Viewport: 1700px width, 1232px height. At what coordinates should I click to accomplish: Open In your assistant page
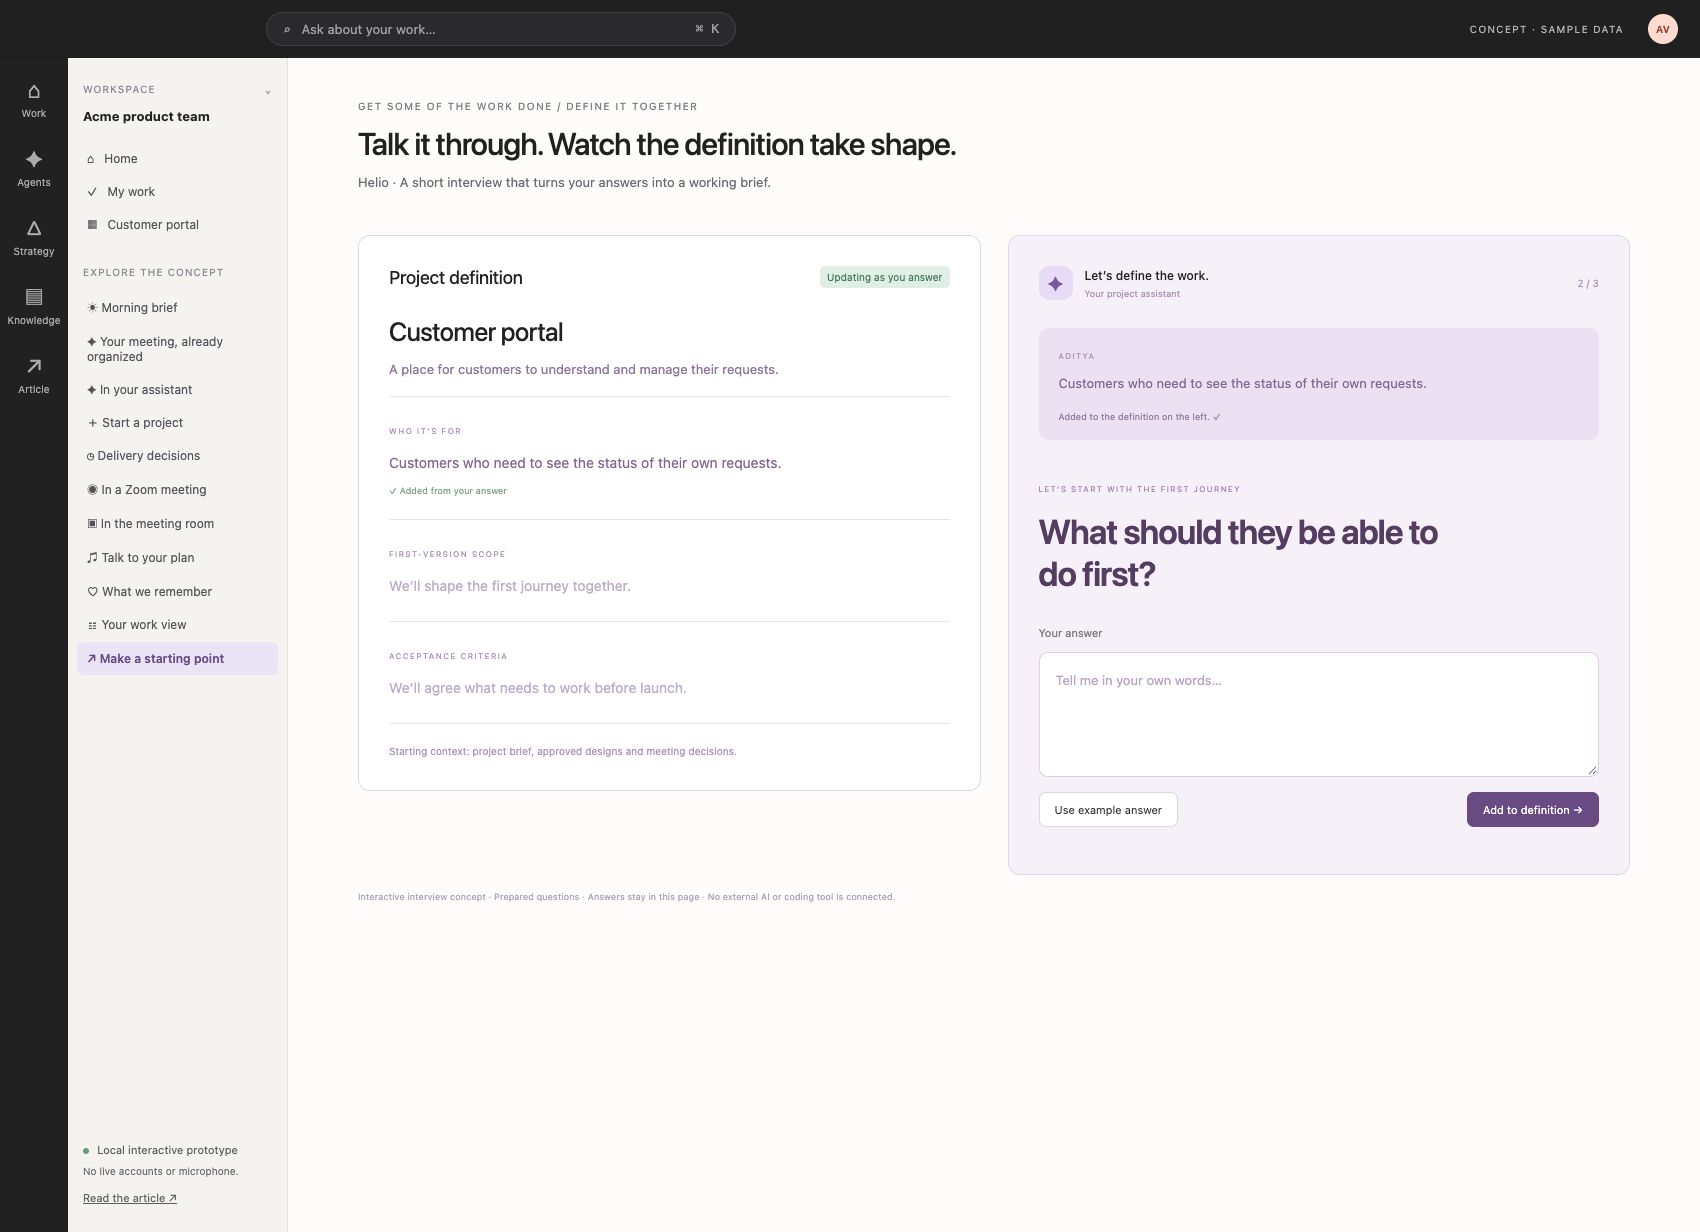coord(177,390)
